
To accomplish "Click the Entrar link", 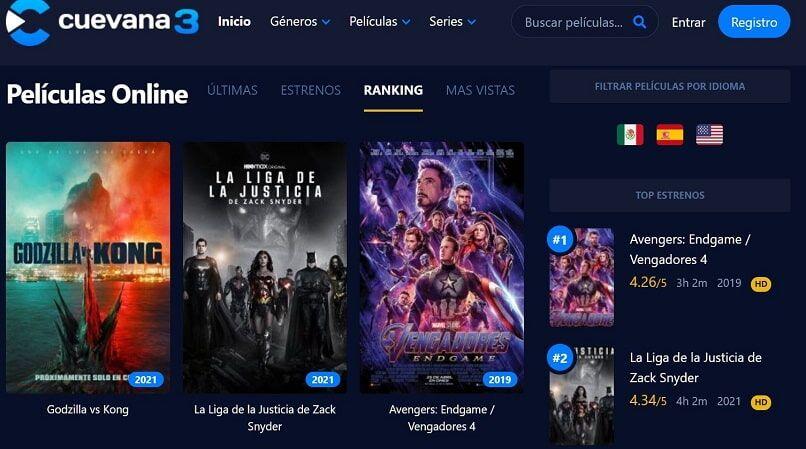I will [x=688, y=22].
